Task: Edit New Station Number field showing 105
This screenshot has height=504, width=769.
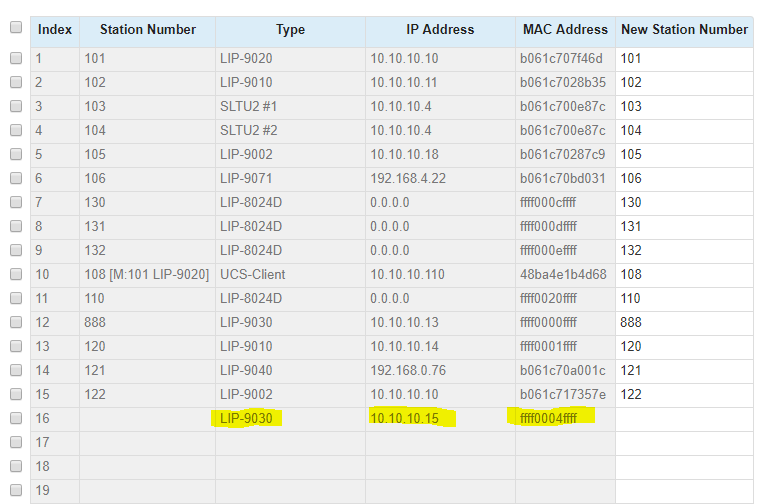Action: click(684, 155)
